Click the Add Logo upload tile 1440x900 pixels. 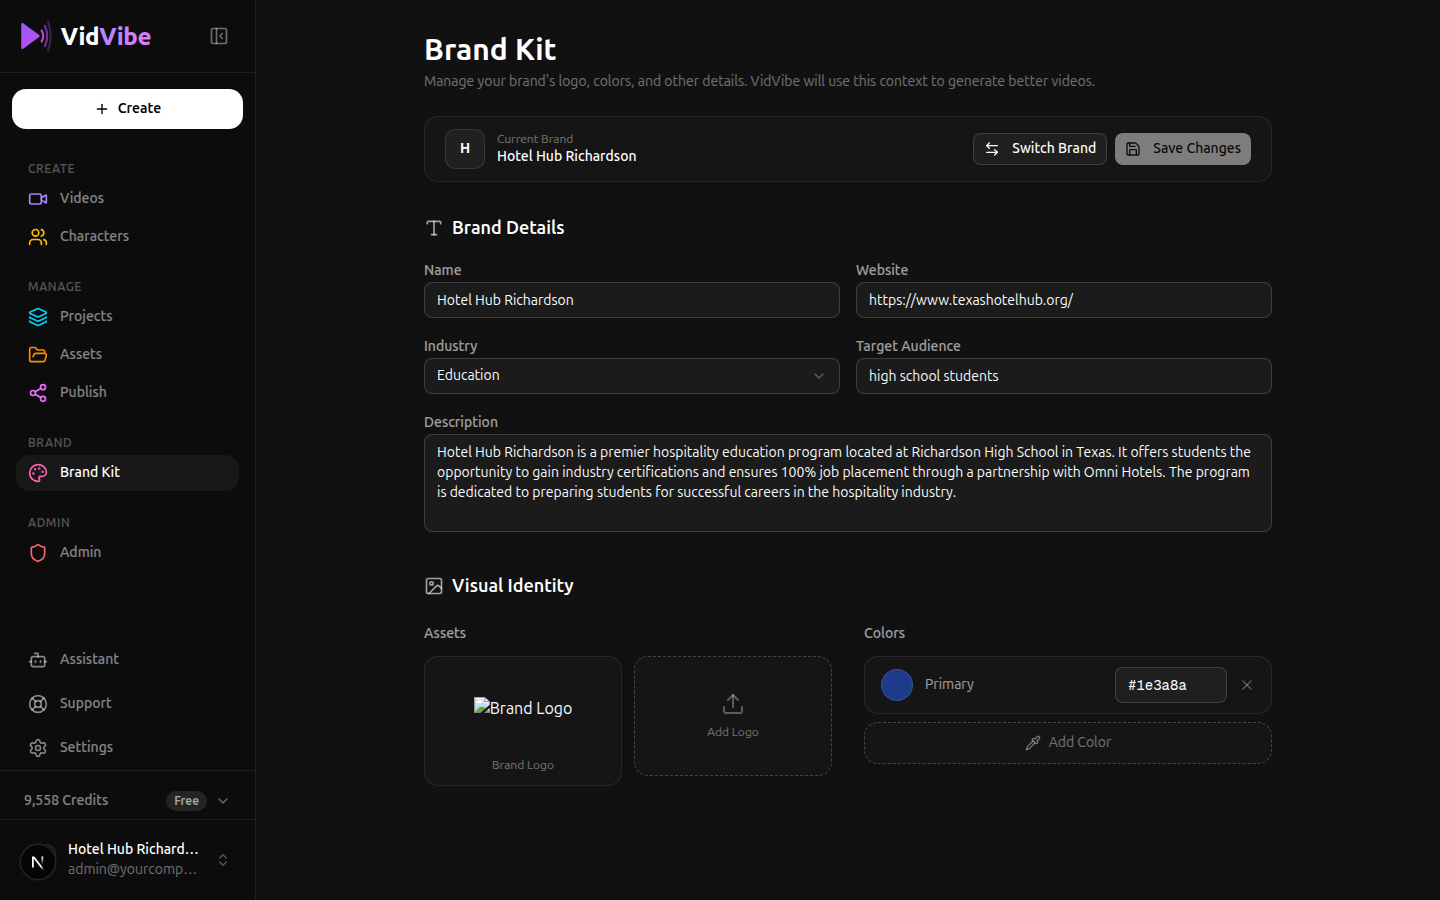click(x=733, y=716)
